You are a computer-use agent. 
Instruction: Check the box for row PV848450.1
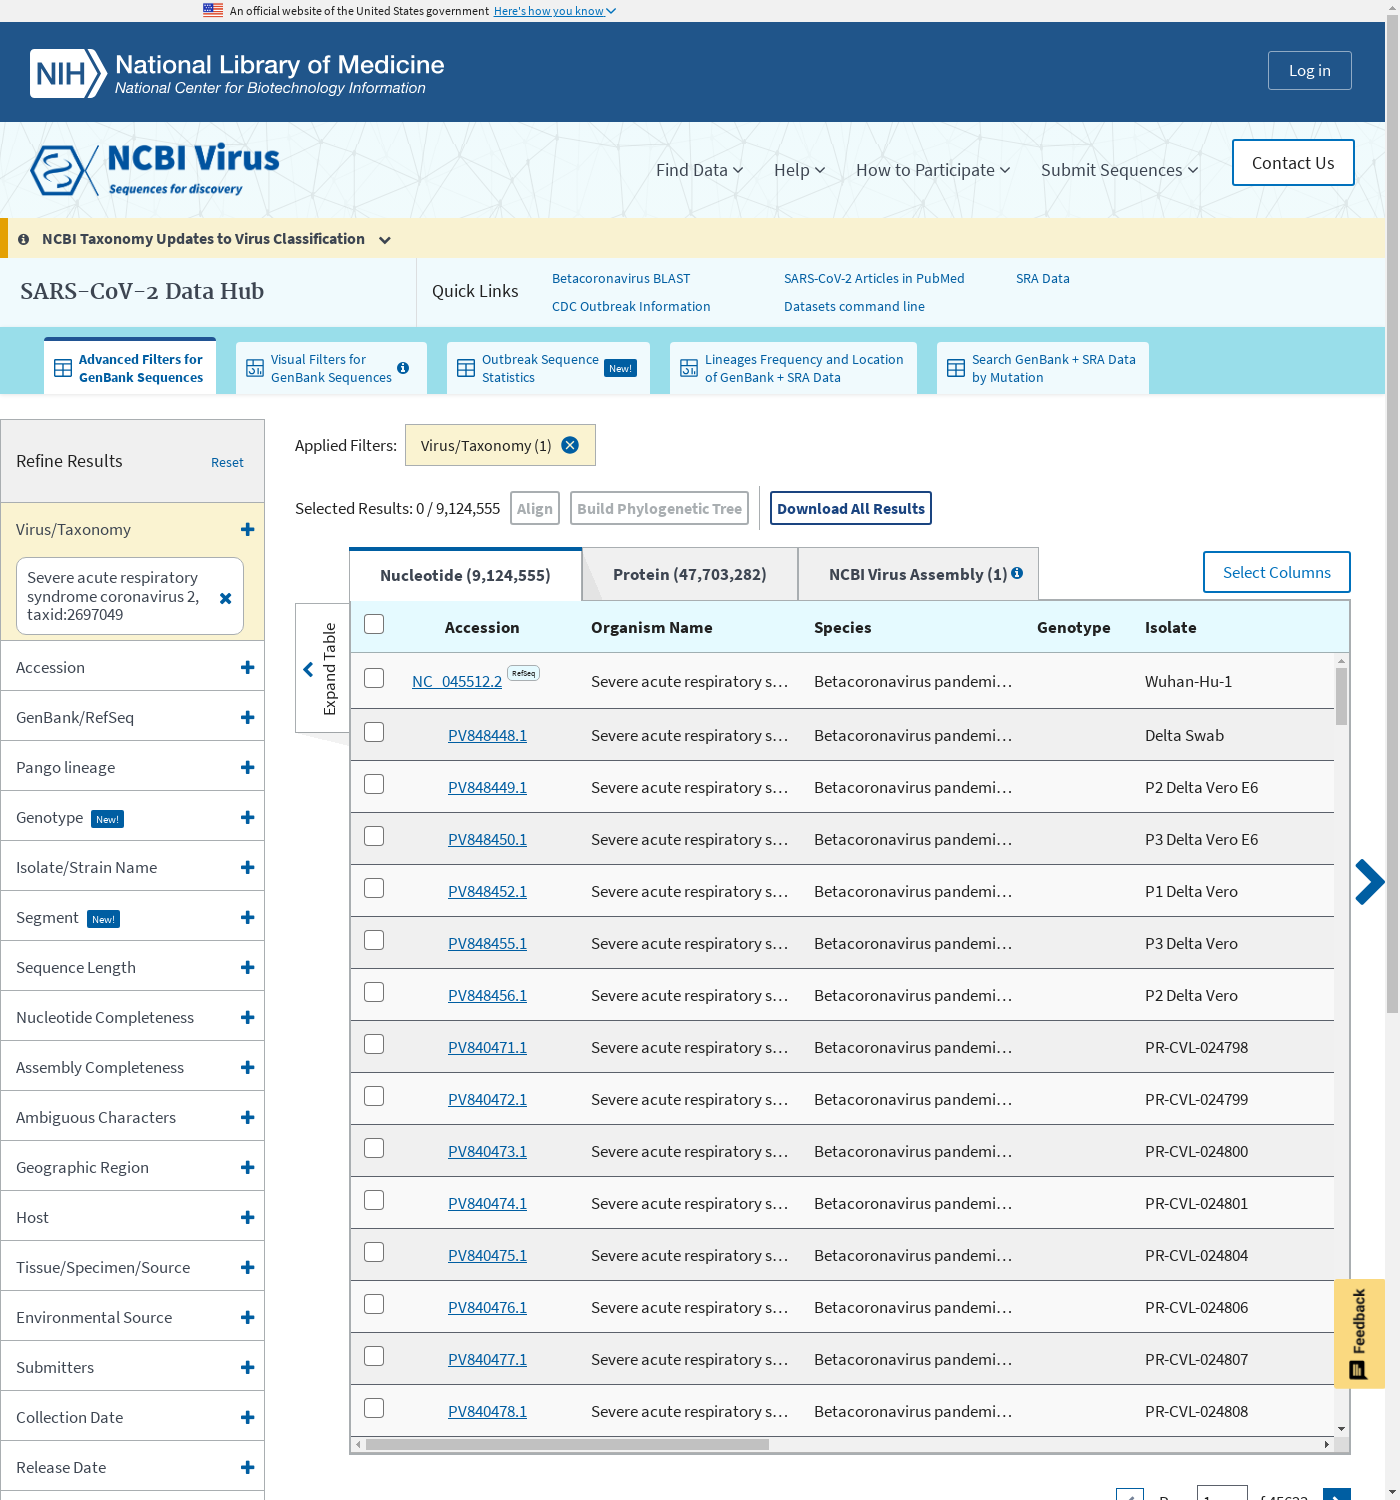[374, 836]
